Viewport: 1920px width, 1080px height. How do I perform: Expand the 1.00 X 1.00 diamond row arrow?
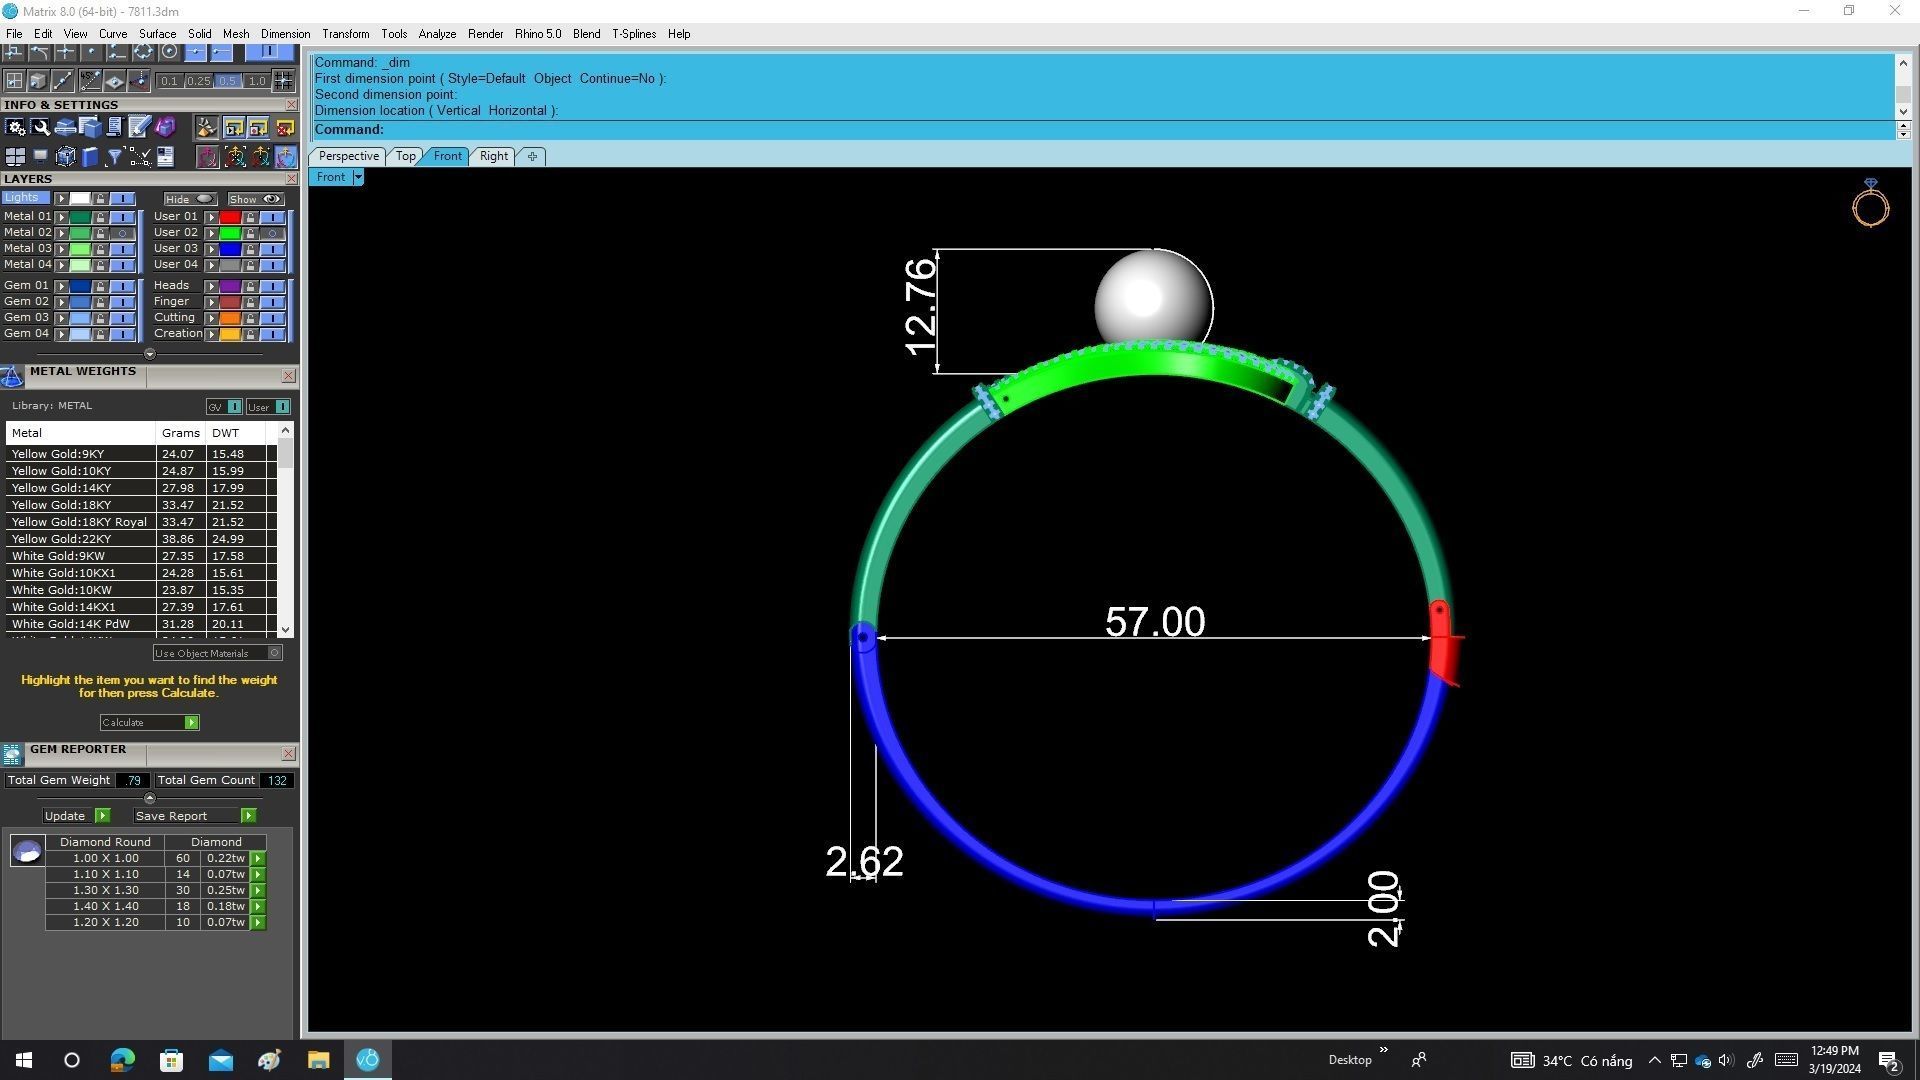coord(258,859)
